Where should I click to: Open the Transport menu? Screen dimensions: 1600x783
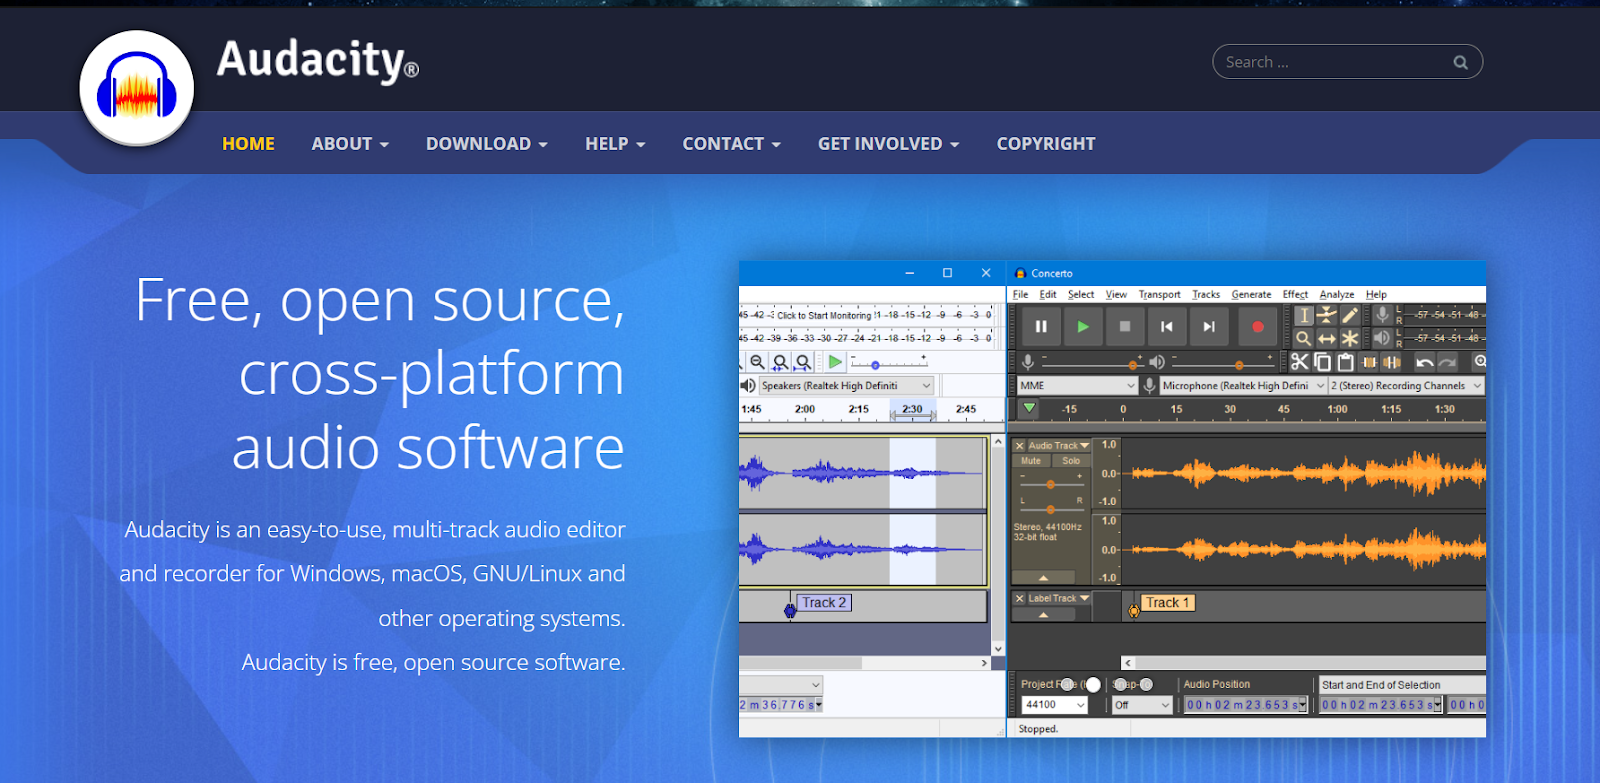tap(1159, 294)
